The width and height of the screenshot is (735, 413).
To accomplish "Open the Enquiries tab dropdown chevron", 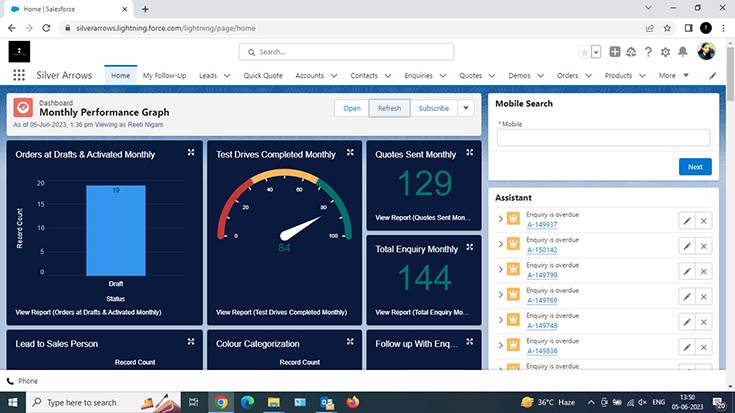I will point(442,75).
